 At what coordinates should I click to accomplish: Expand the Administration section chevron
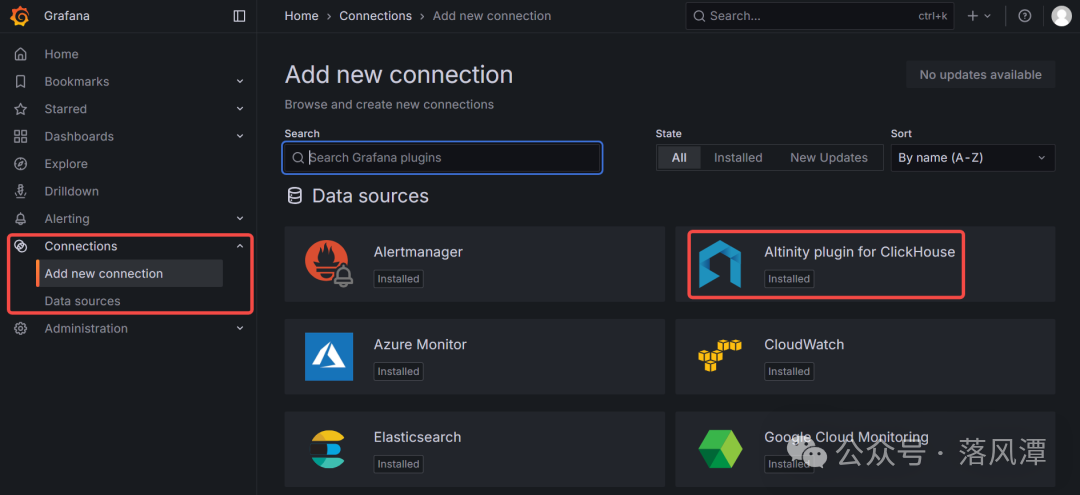coord(240,328)
